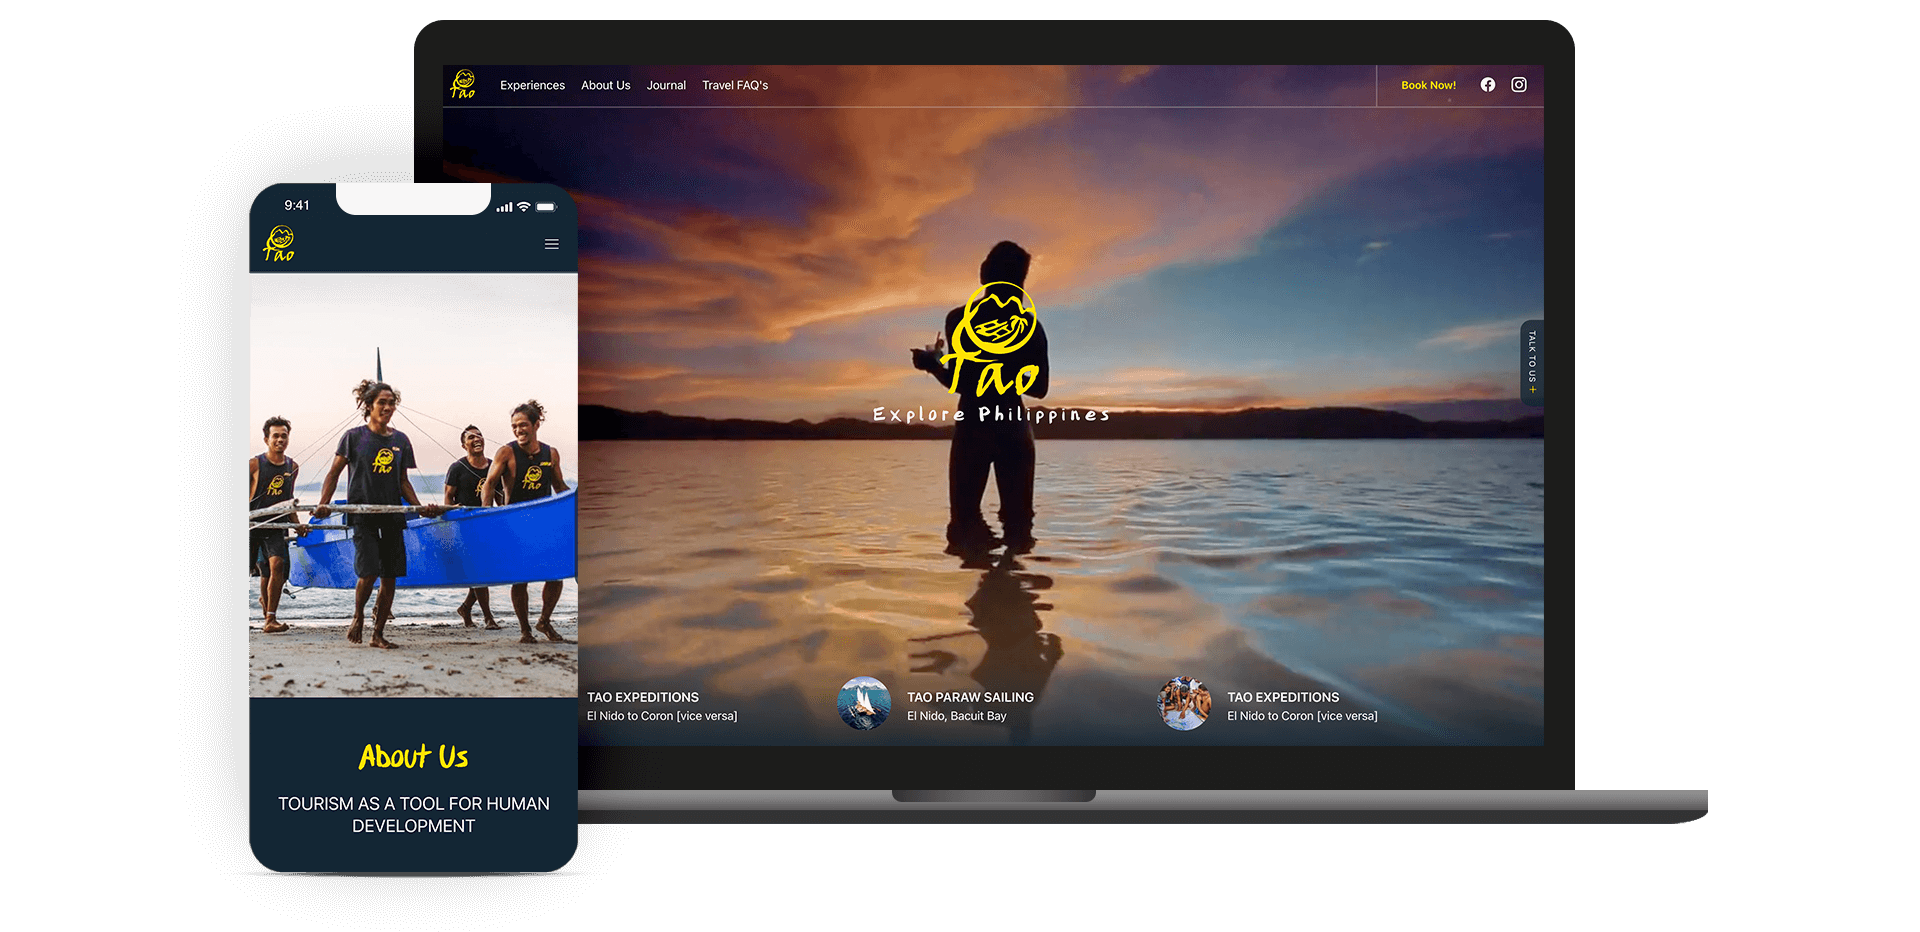Click the Explore Philippines tagline

point(991,414)
